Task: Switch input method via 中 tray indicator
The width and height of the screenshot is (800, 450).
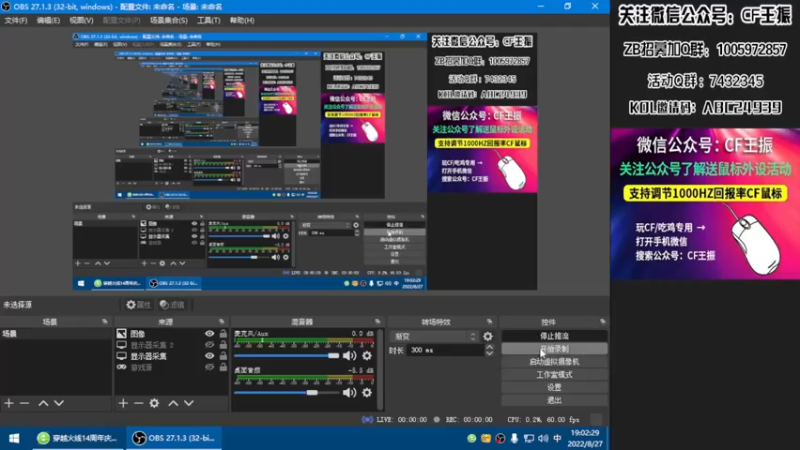Action: [557, 438]
